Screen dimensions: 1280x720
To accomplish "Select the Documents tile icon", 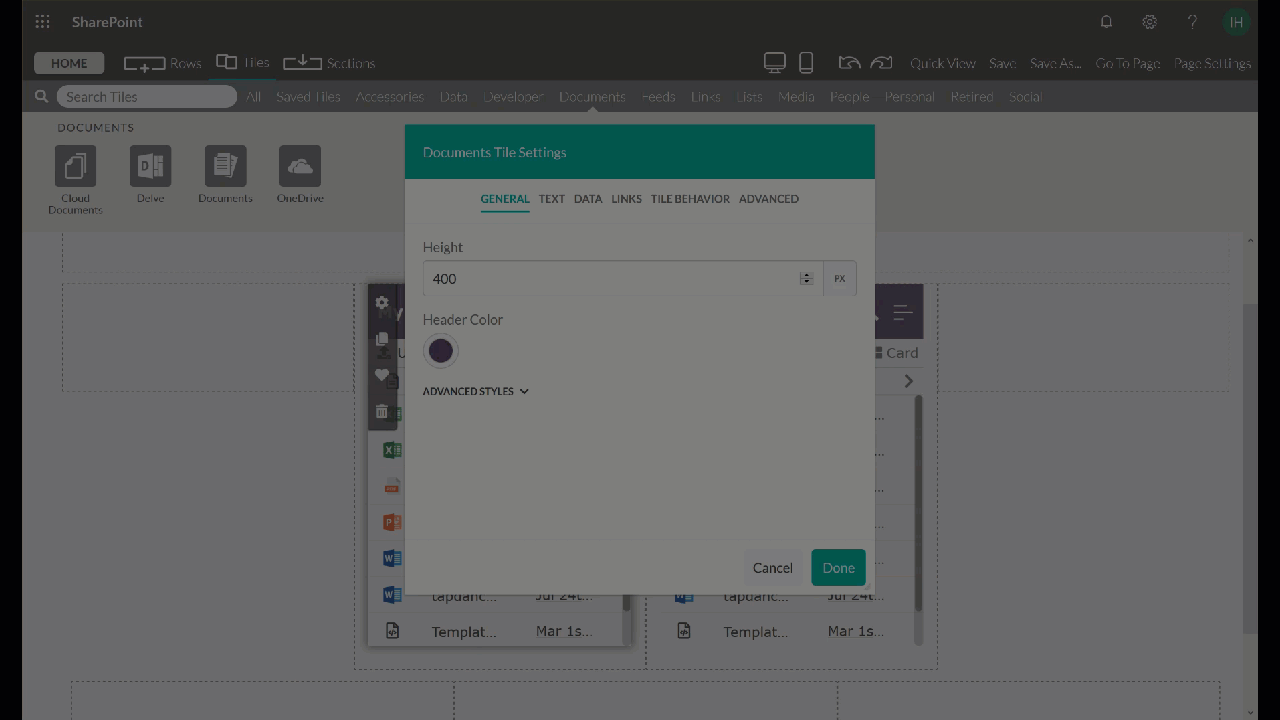I will click(x=226, y=166).
